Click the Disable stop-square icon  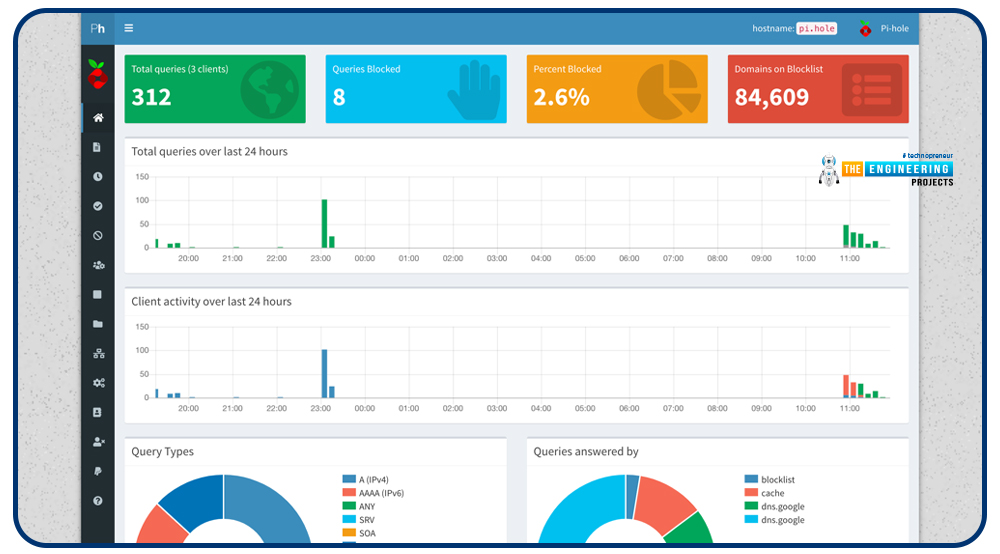coord(98,295)
